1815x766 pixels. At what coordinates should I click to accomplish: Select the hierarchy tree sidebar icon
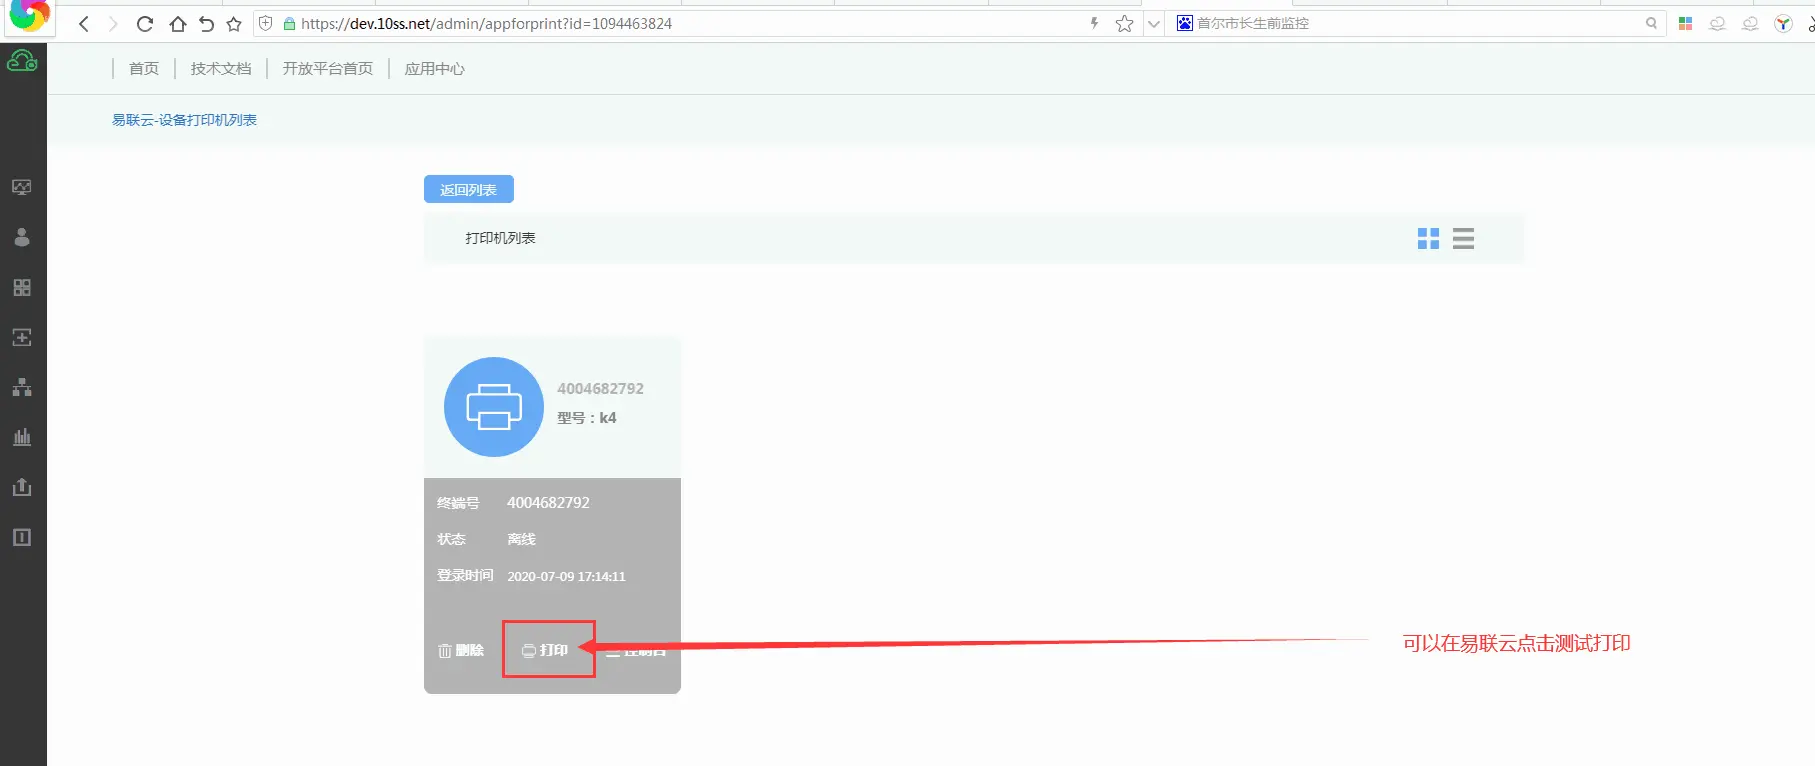point(22,388)
